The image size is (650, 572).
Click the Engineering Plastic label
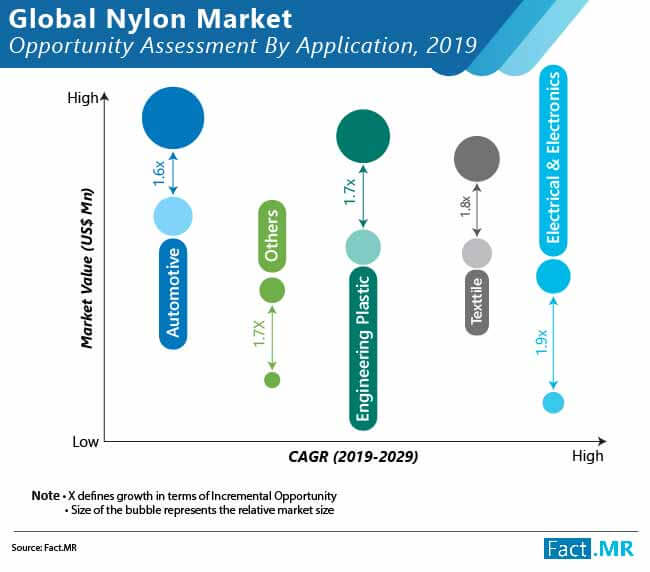pos(364,348)
